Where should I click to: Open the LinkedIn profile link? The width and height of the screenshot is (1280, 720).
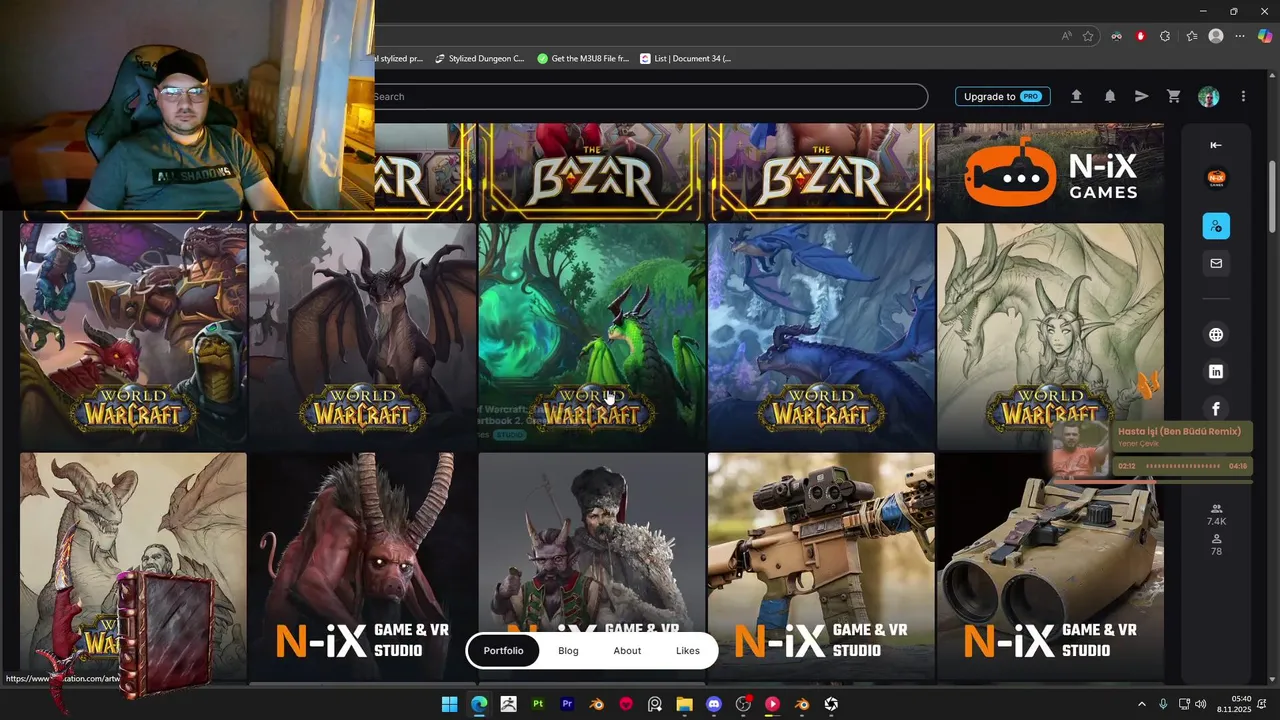coord(1216,372)
